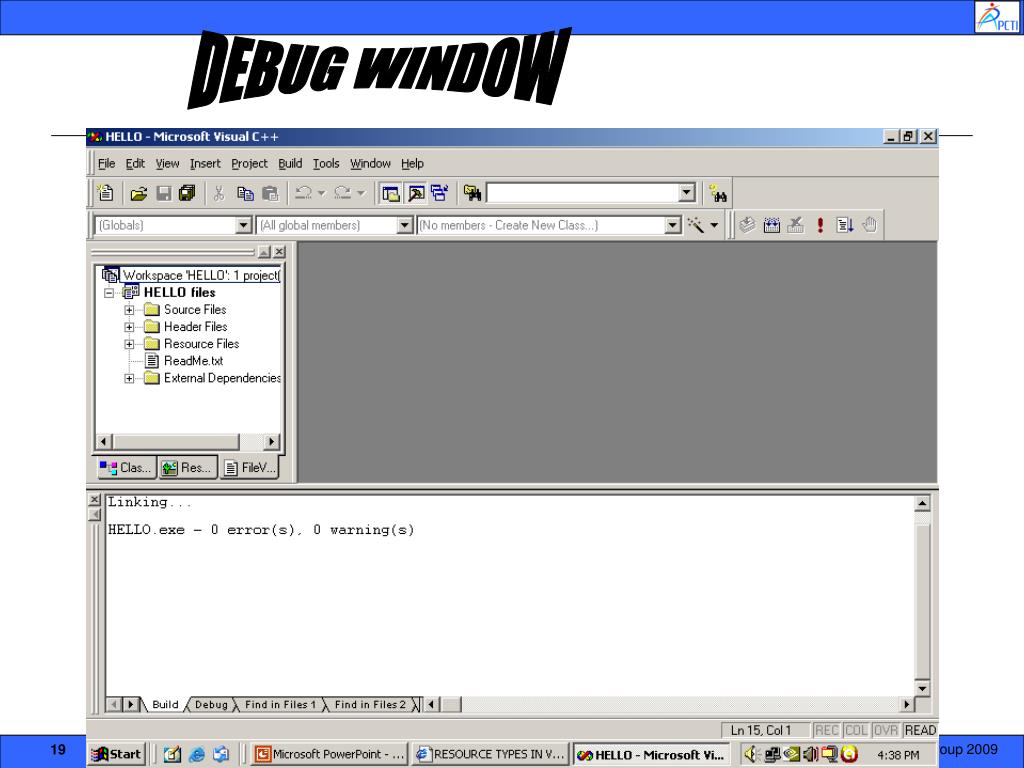Screen dimensions: 1024x768
Task: Open the File menu
Action: tap(106, 163)
